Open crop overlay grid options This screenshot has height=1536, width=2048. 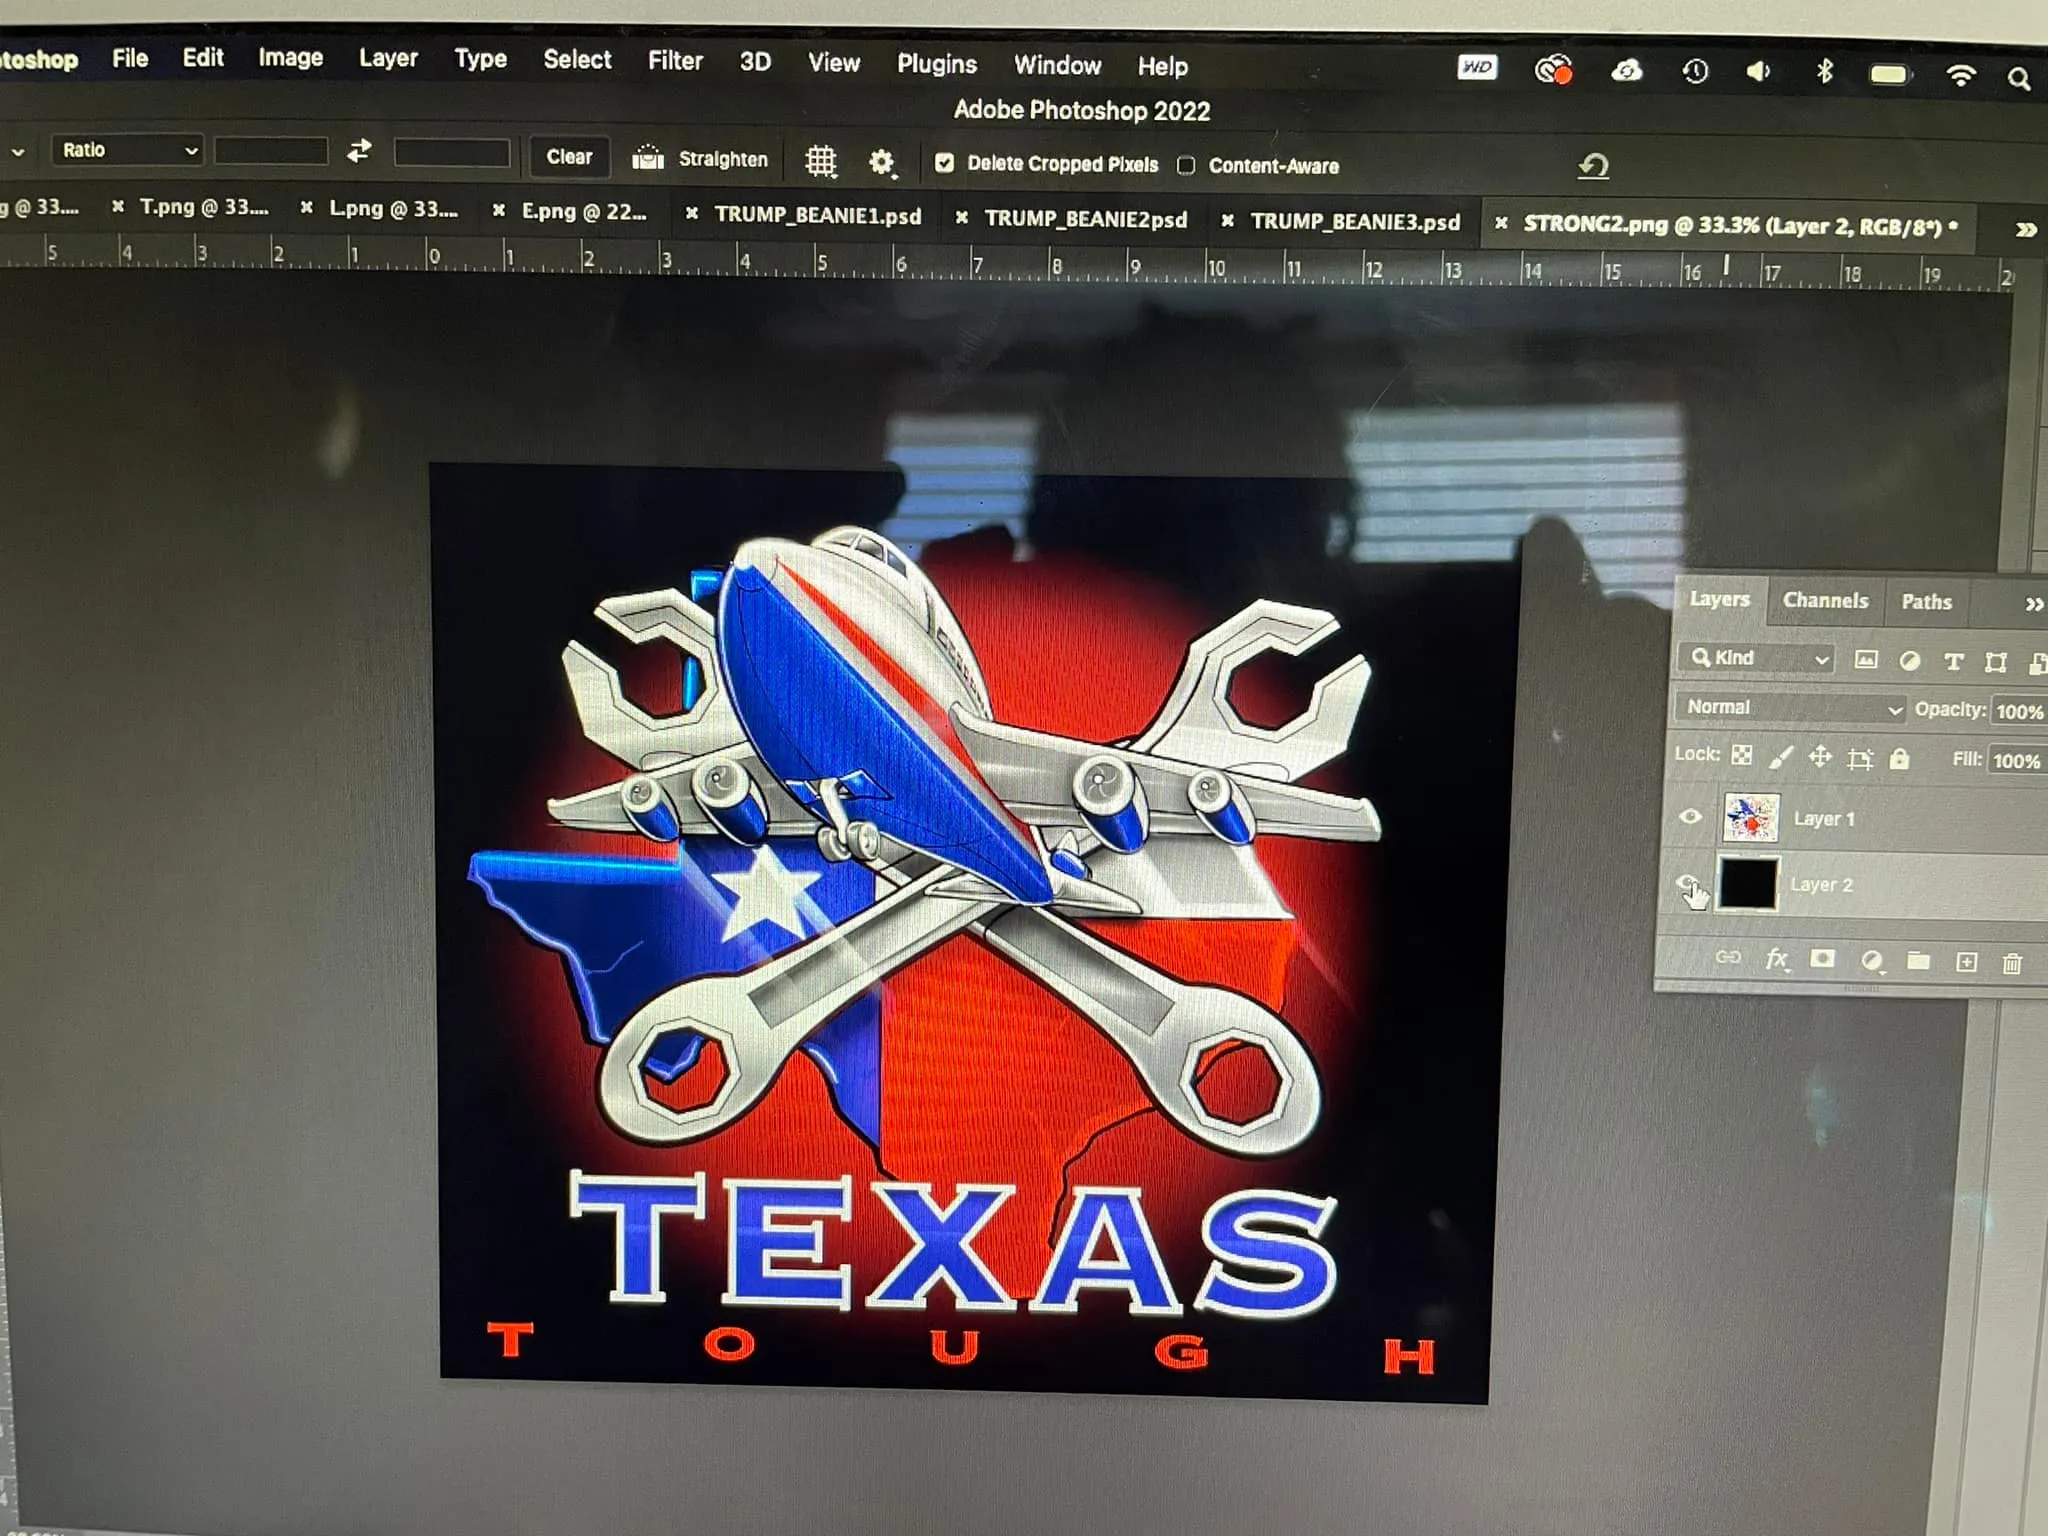[x=821, y=161]
